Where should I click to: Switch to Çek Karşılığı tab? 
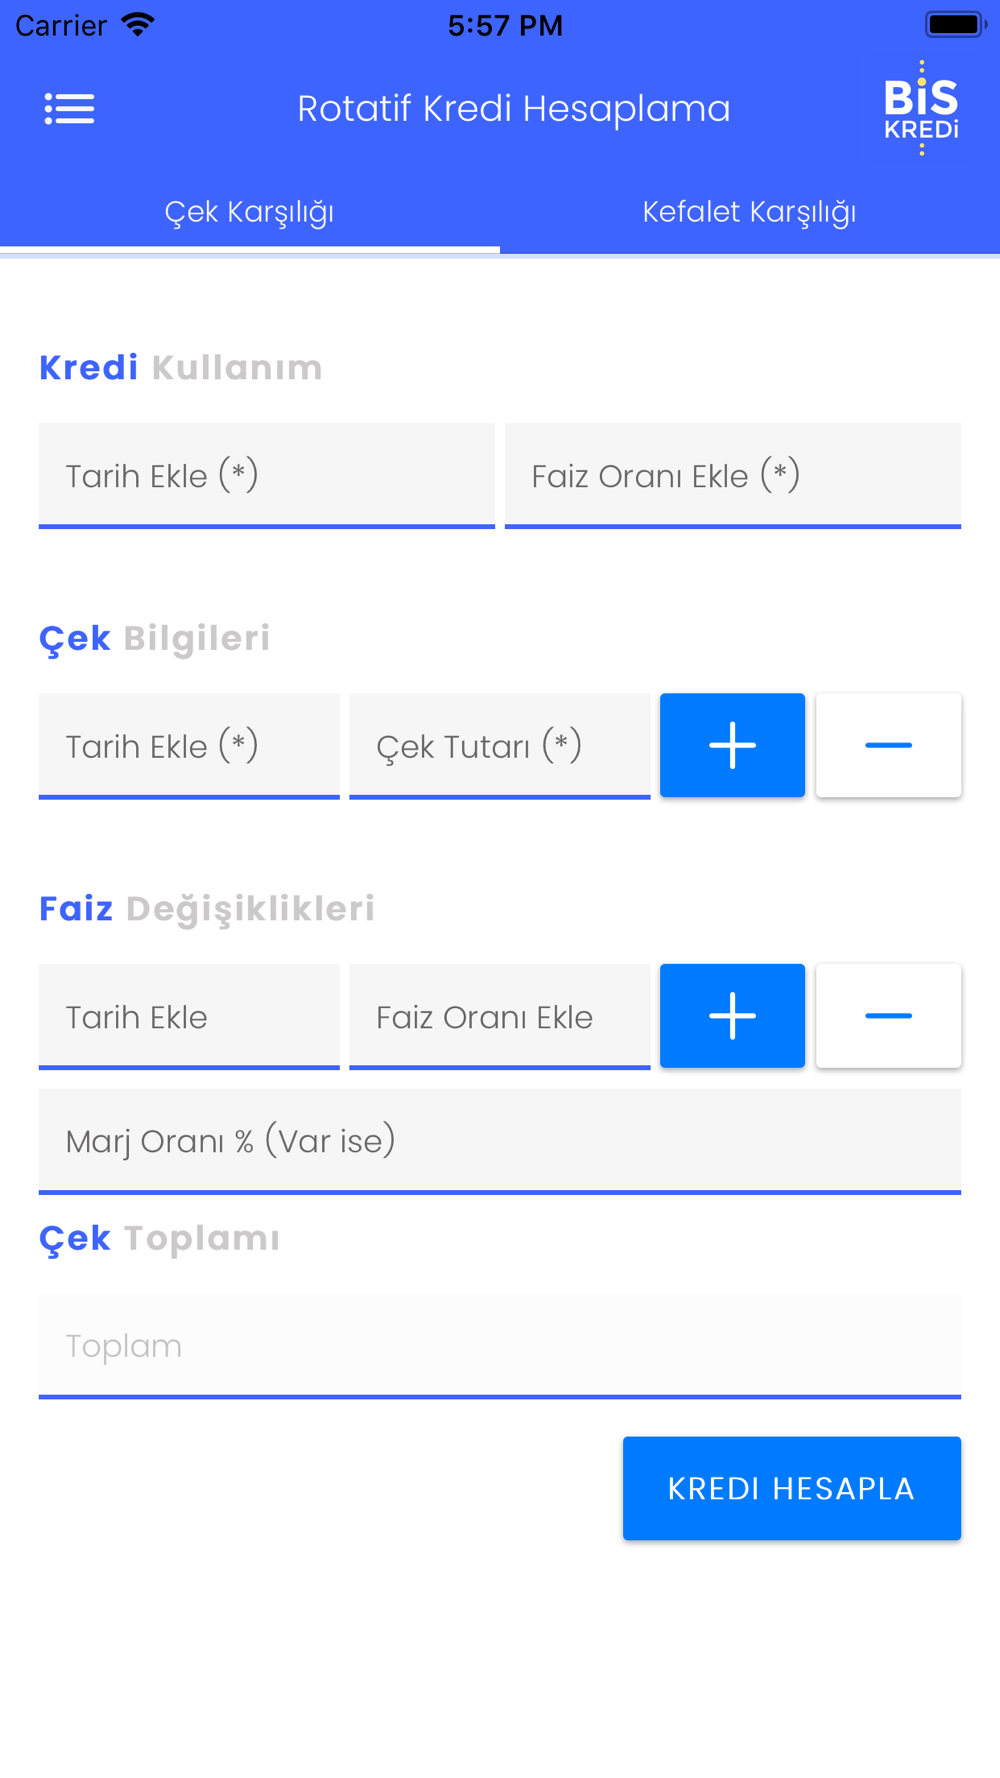tap(250, 212)
